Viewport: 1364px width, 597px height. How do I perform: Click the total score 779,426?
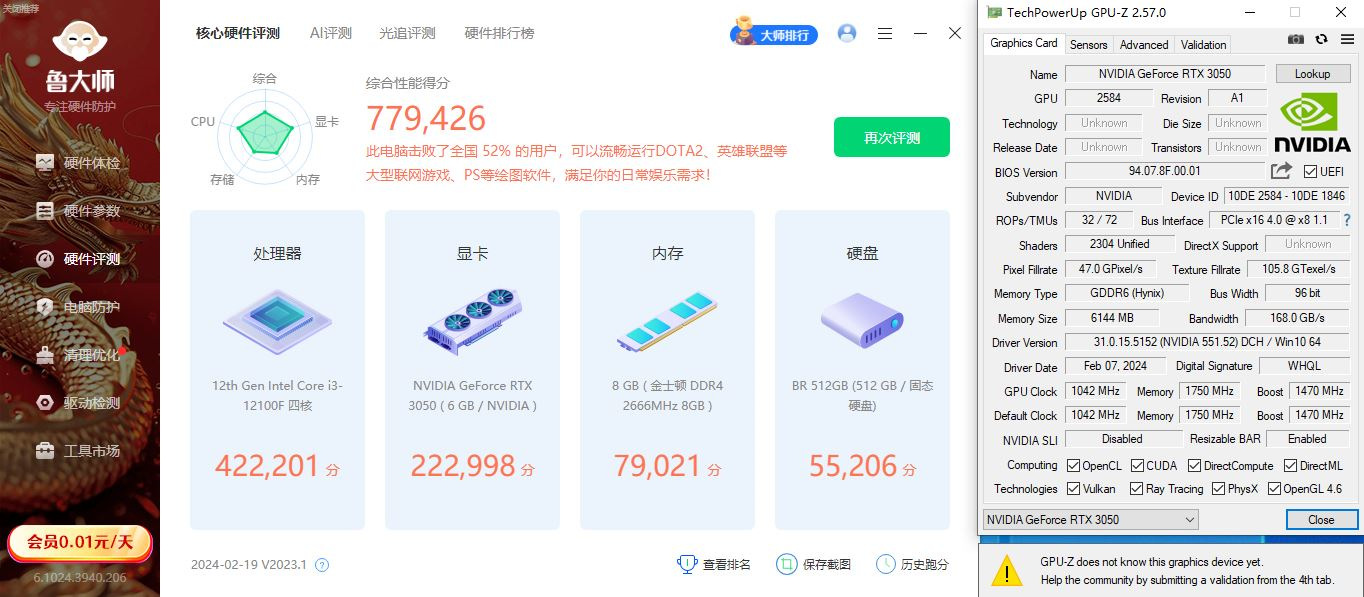(426, 119)
